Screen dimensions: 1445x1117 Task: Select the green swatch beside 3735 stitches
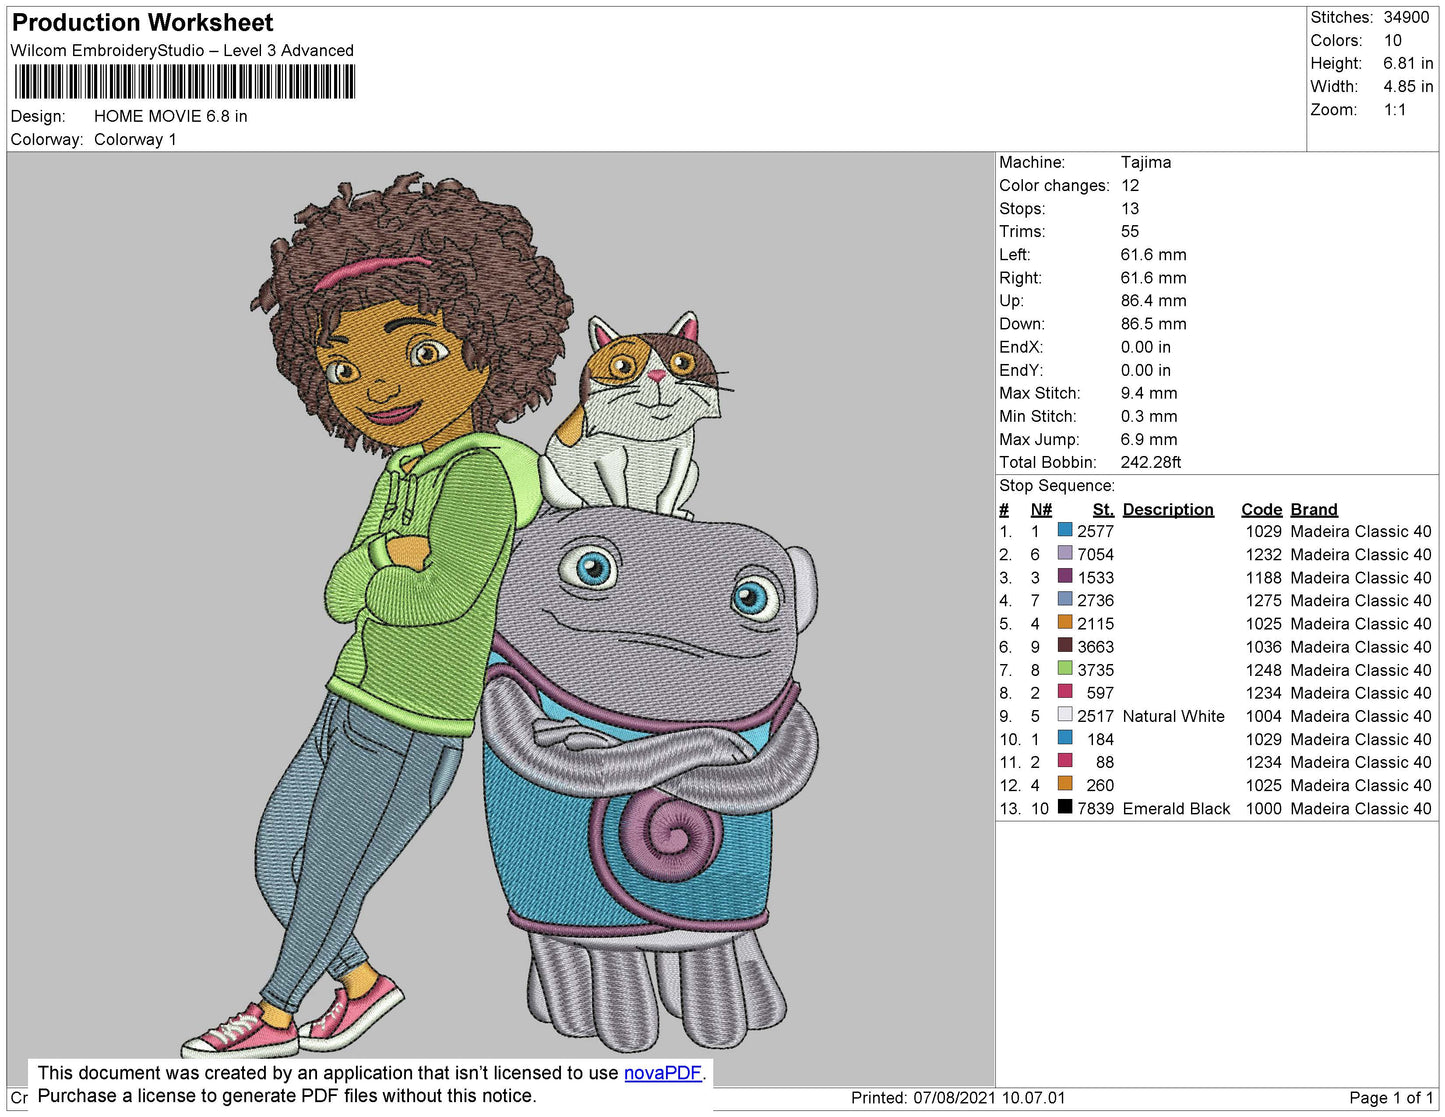(x=1065, y=670)
